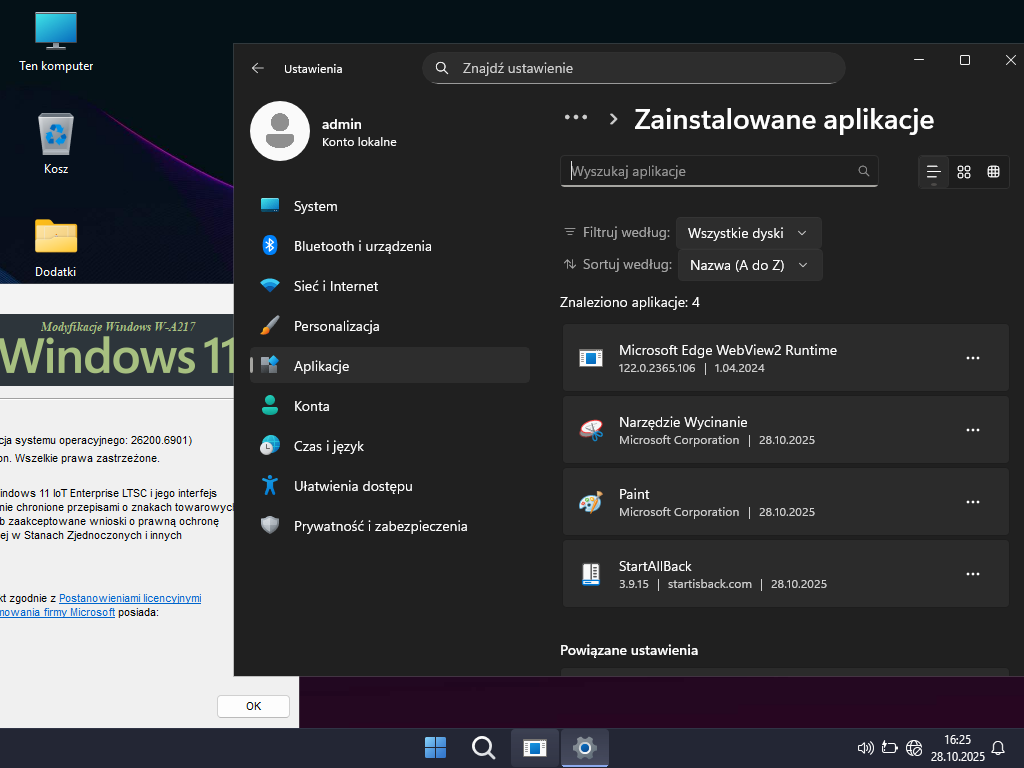The height and width of the screenshot is (768, 1024).
Task: Open options for Microsoft Edge WebView2 Runtime
Action: (972, 358)
